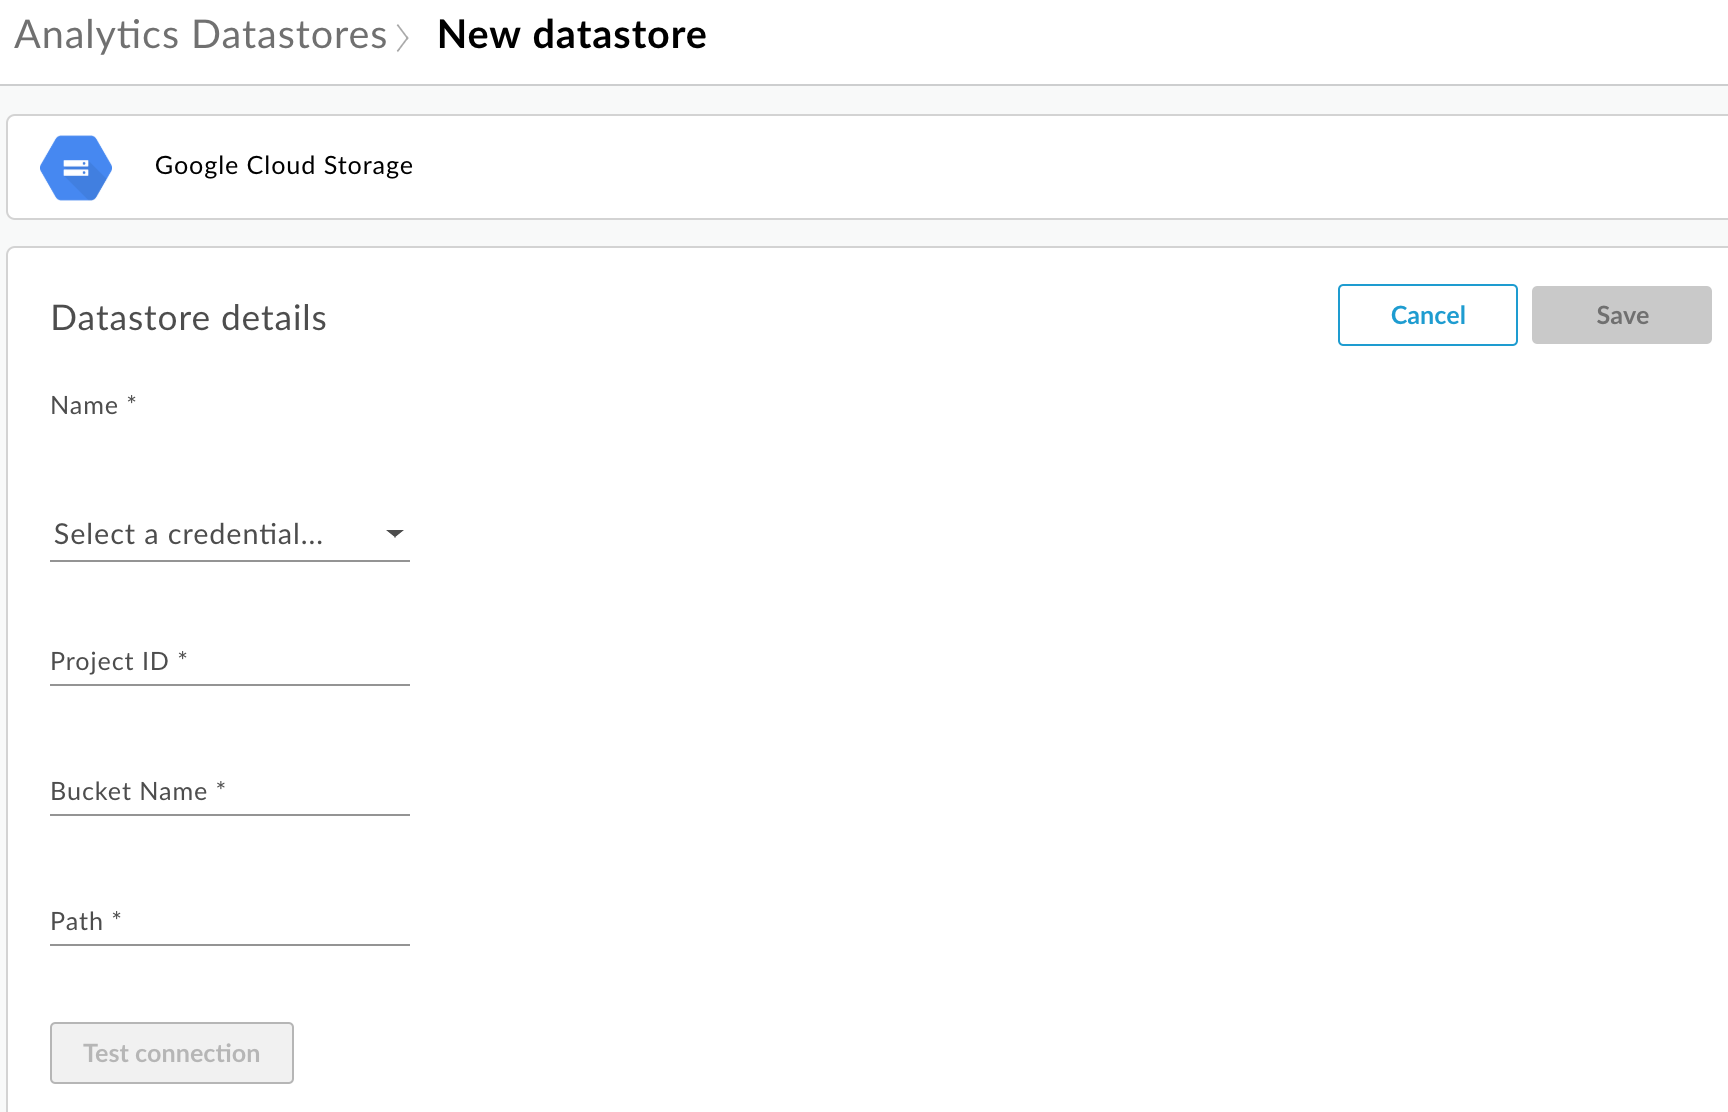
Task: Click the Test connection button
Action: 172,1053
